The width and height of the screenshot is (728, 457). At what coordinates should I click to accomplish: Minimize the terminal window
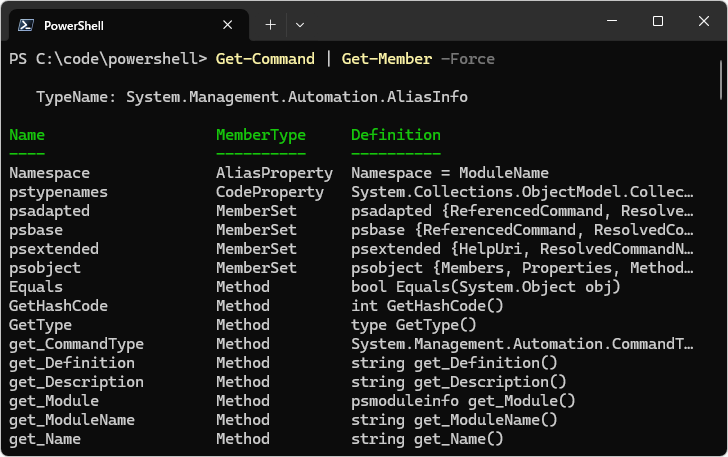coord(611,21)
